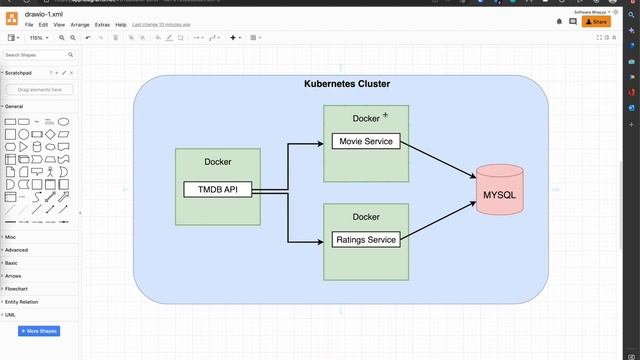Click the shadow square toolbar icon

[180, 38]
